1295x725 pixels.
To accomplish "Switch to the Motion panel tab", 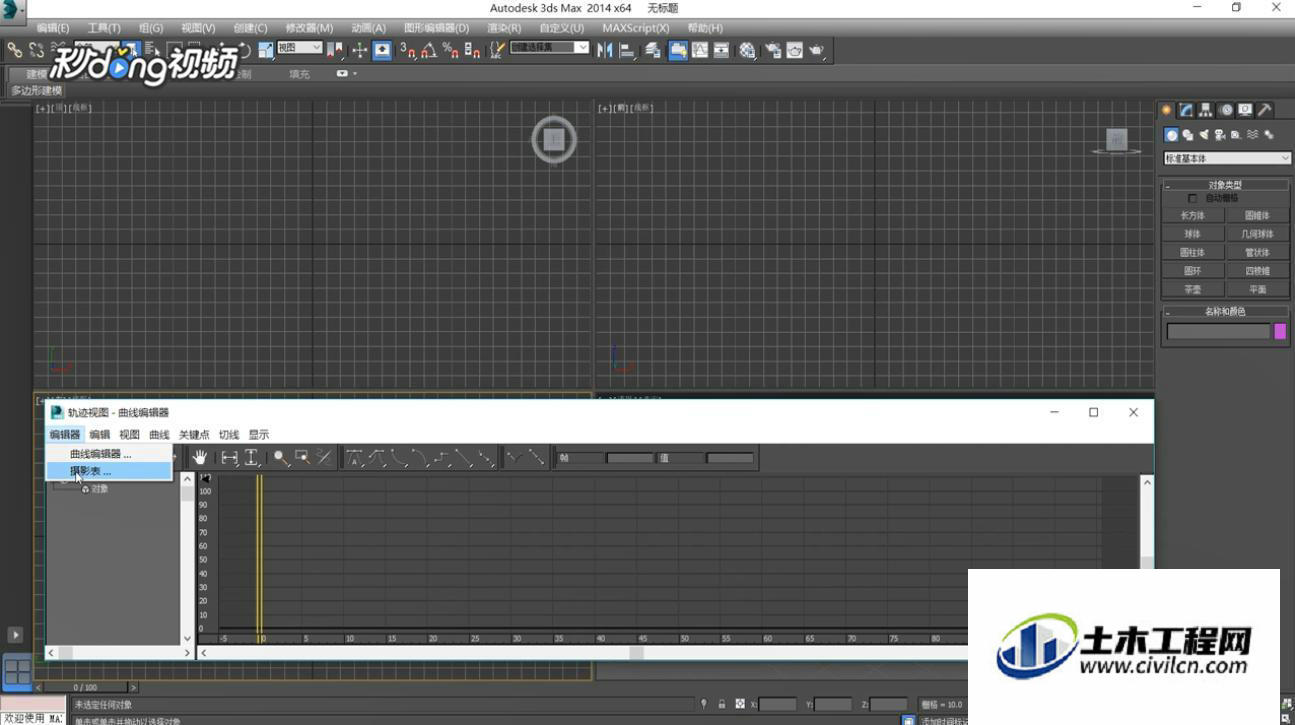I will (1226, 110).
